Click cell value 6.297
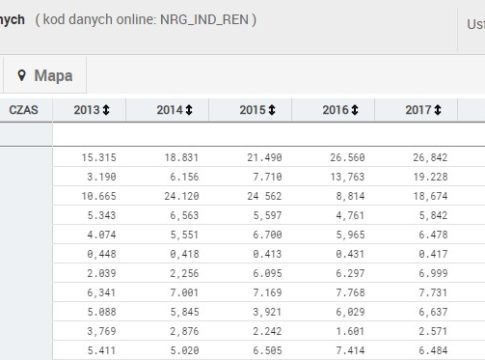 point(350,273)
